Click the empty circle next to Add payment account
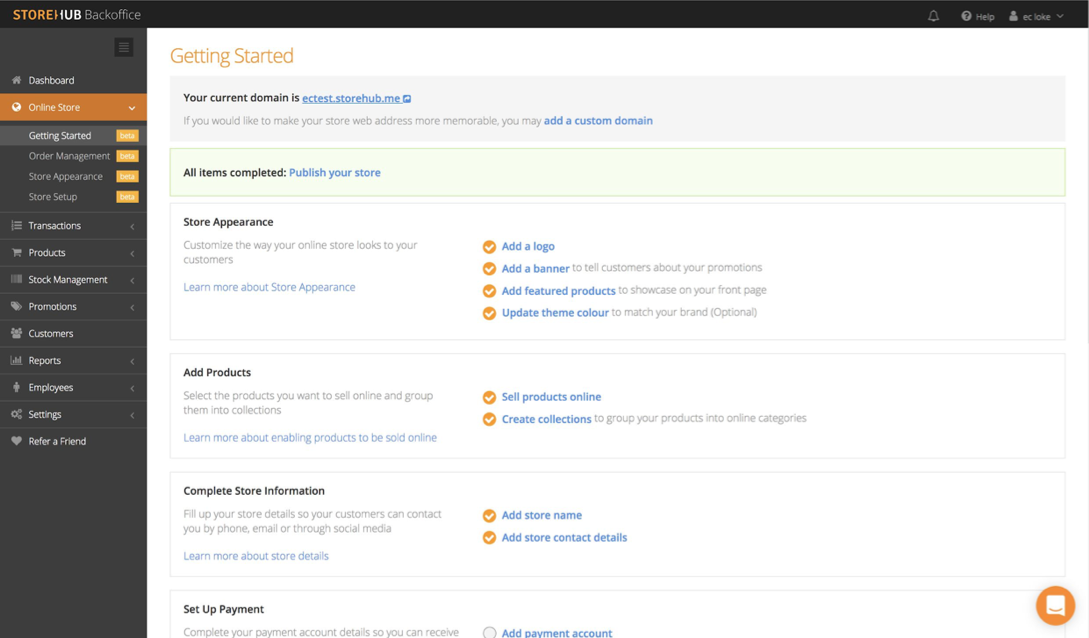Viewport: 1089px width, 638px height. coord(489,632)
